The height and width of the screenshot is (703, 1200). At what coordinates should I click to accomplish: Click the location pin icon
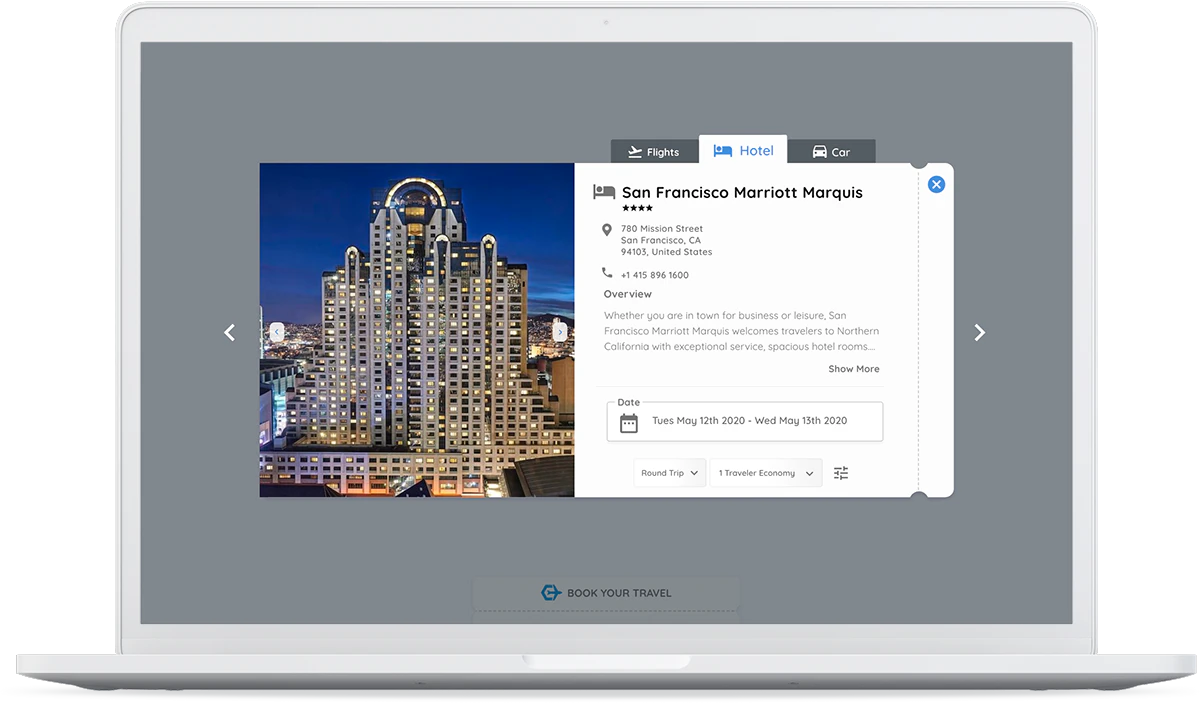click(x=607, y=230)
